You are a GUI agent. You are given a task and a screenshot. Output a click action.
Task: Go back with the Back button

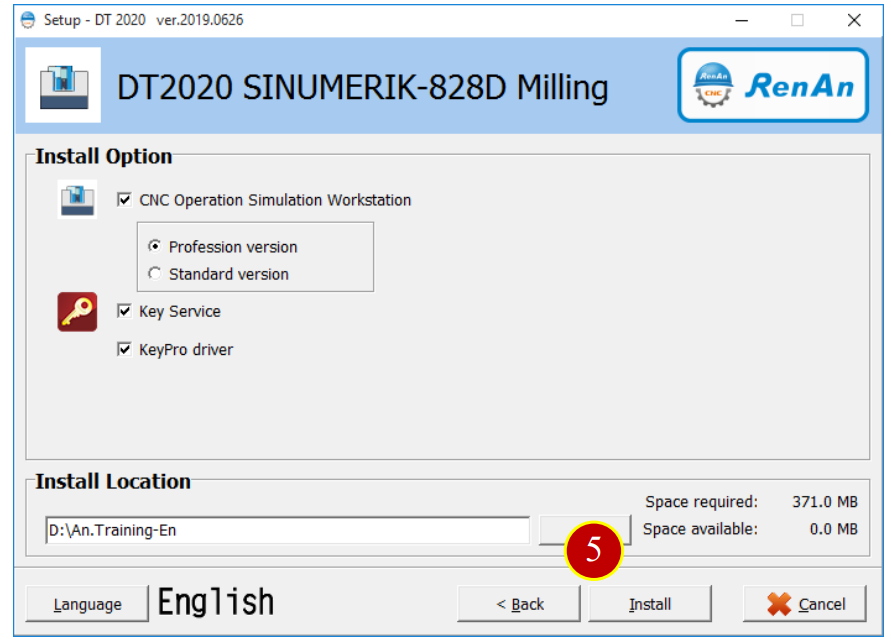point(519,604)
